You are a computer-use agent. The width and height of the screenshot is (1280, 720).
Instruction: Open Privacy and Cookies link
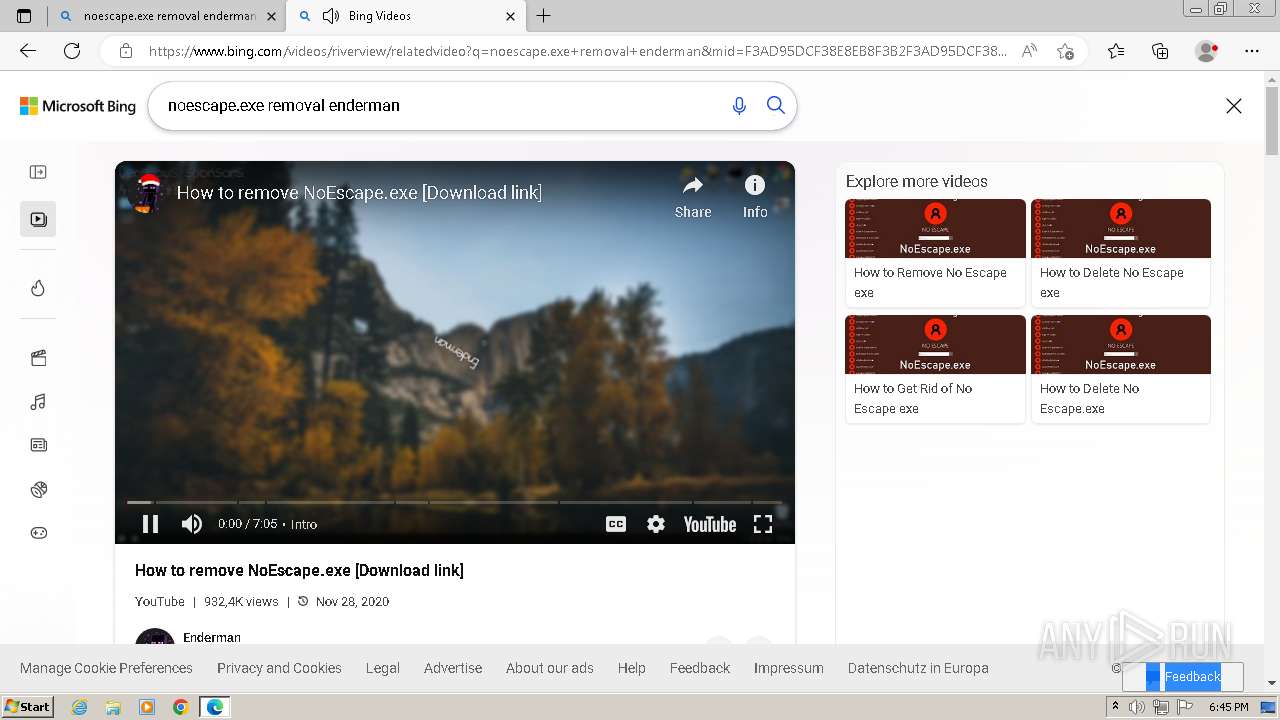point(279,668)
